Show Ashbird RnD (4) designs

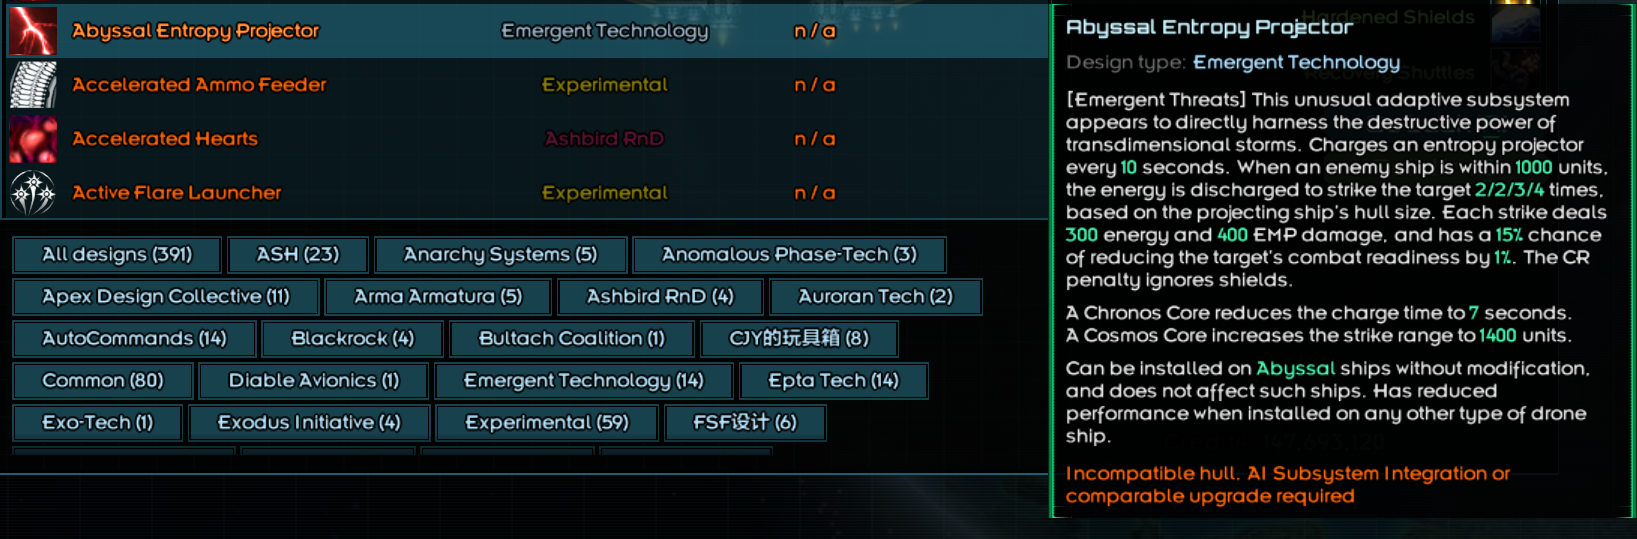pos(660,297)
